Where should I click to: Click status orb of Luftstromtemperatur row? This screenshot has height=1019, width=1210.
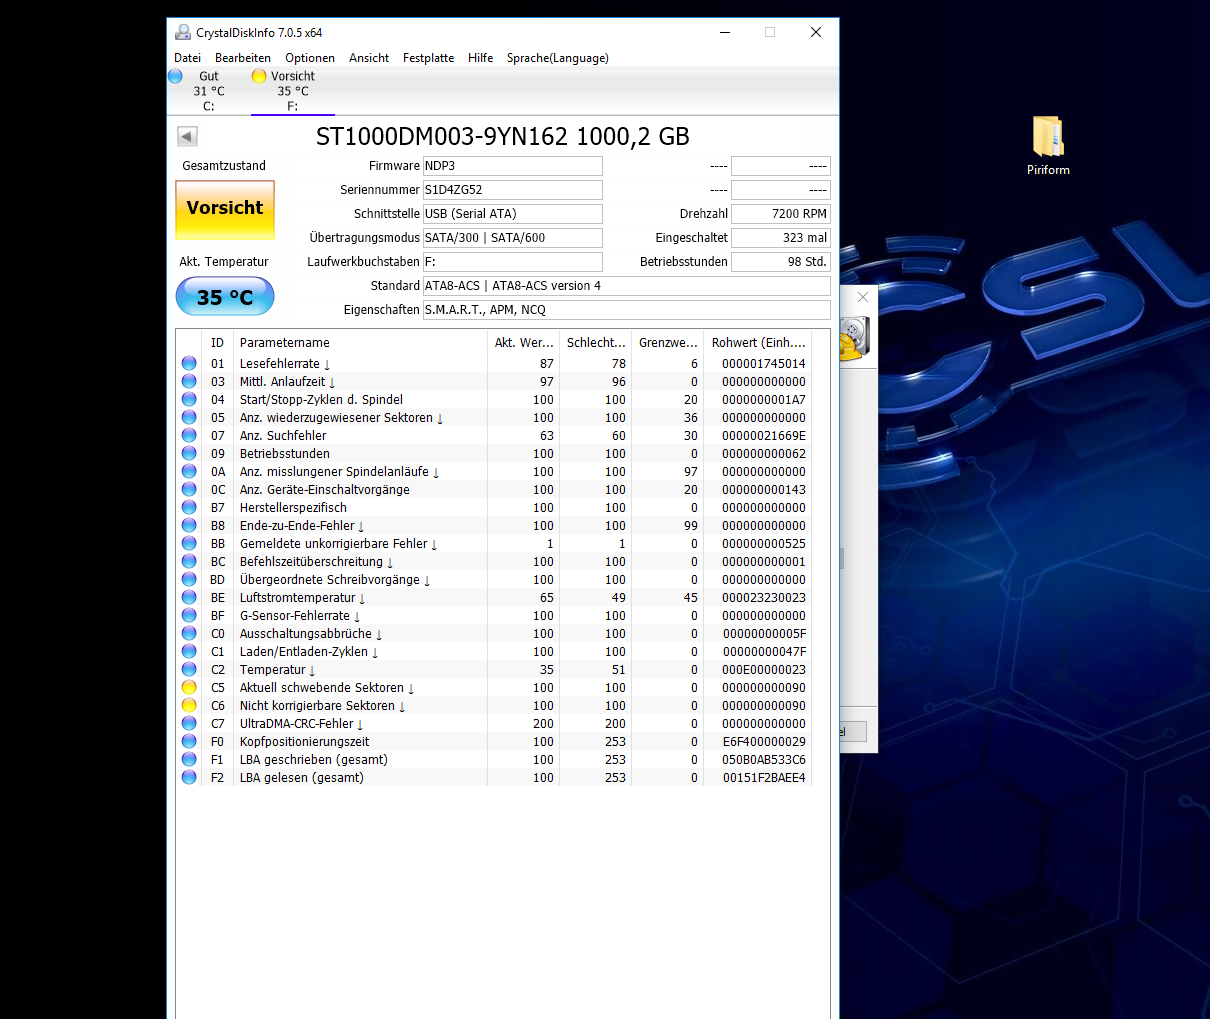click(x=189, y=597)
